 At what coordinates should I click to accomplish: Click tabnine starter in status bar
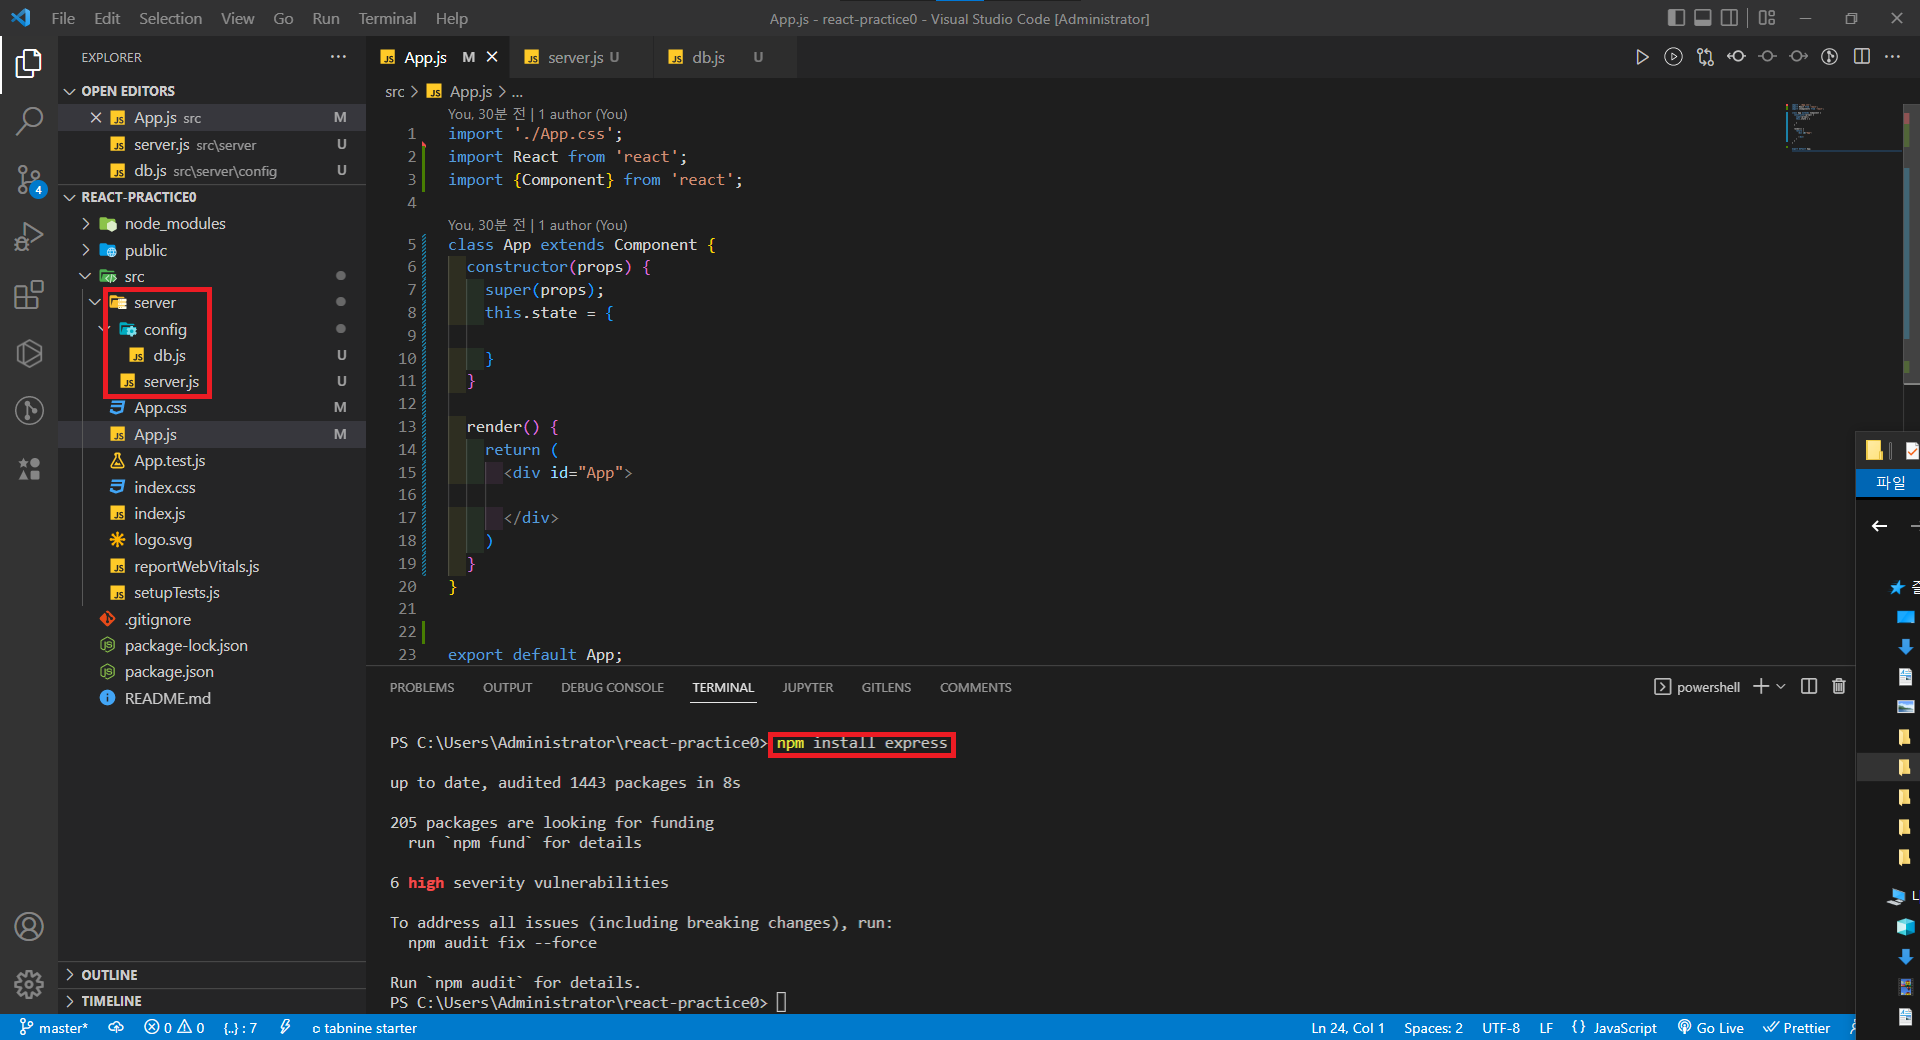(364, 1028)
